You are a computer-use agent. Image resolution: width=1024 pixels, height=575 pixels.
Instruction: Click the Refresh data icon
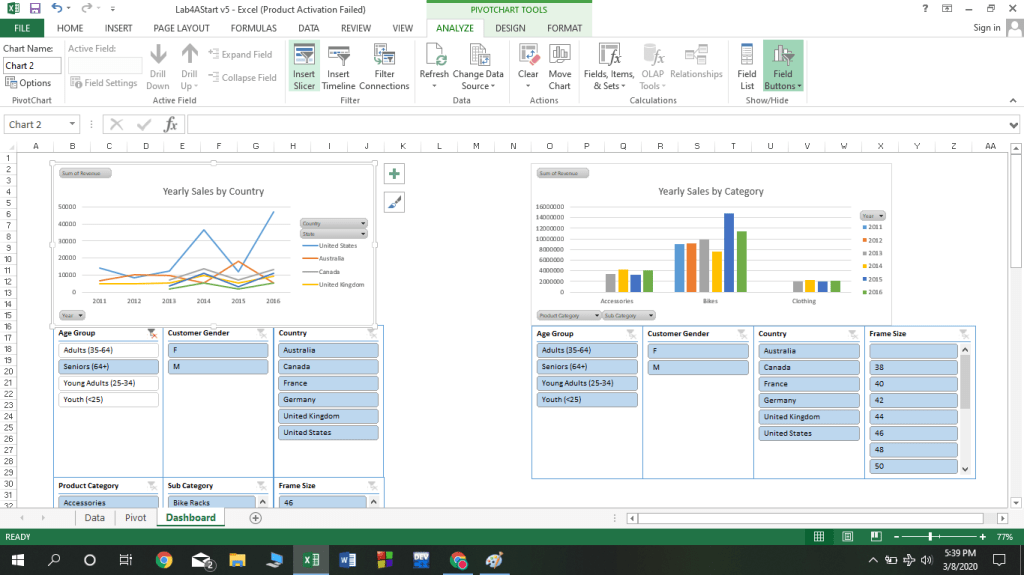(x=434, y=56)
